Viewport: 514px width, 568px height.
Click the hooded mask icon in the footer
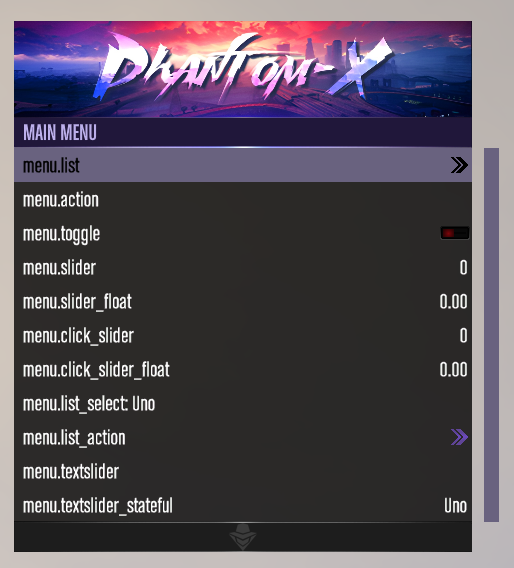(243, 536)
